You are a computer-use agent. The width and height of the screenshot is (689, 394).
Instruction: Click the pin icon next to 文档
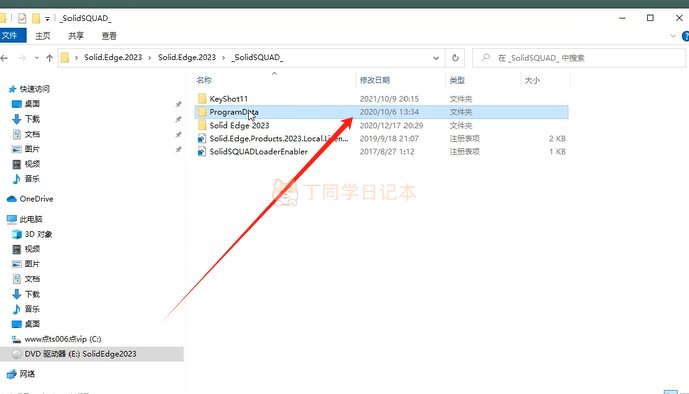coord(178,134)
